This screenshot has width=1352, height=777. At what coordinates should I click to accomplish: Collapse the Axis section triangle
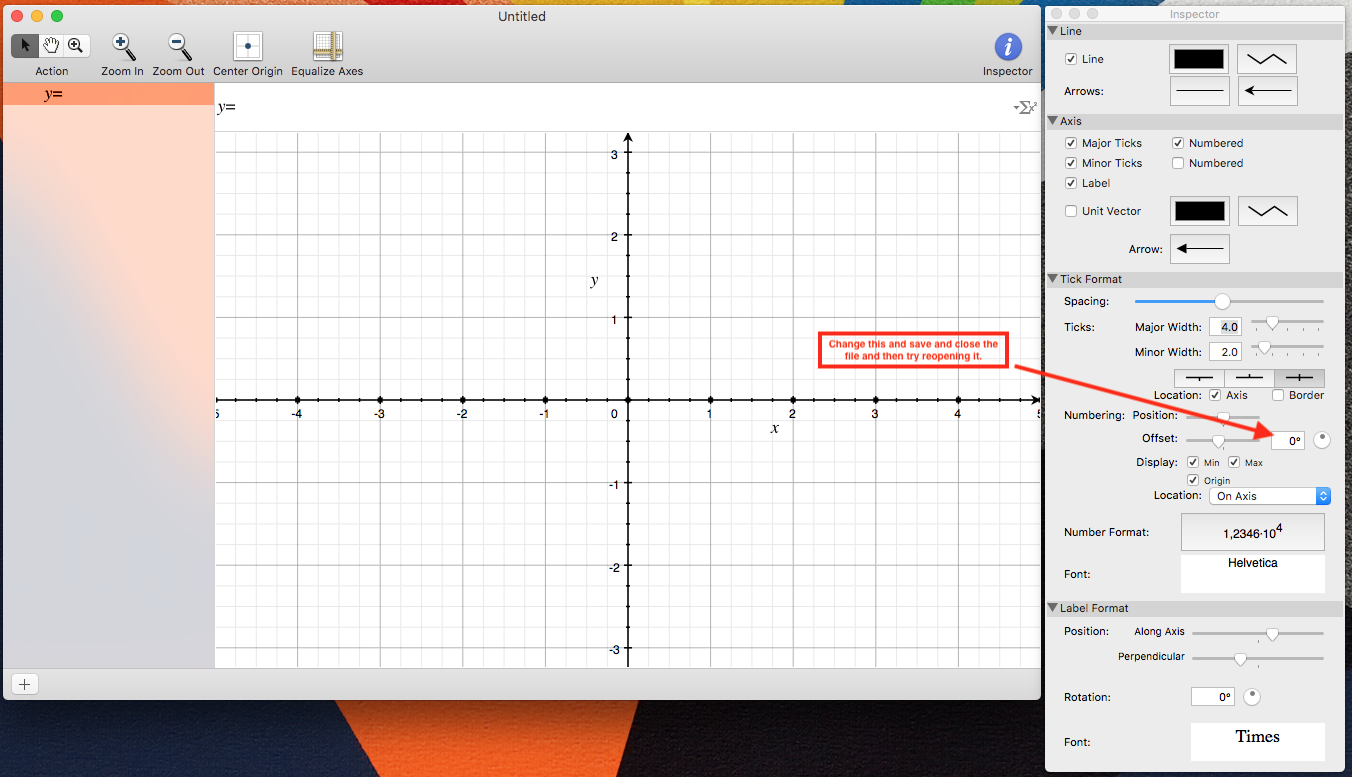[x=1053, y=121]
